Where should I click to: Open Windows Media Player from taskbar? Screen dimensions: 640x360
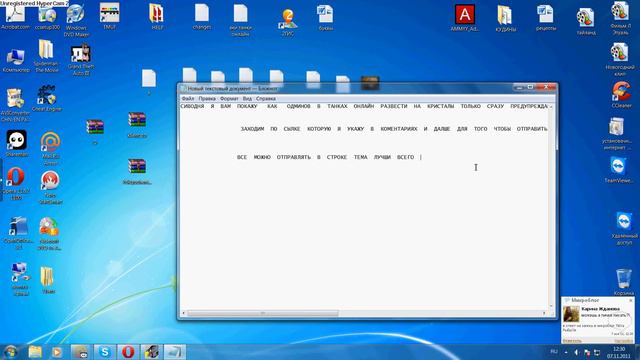pos(57,352)
